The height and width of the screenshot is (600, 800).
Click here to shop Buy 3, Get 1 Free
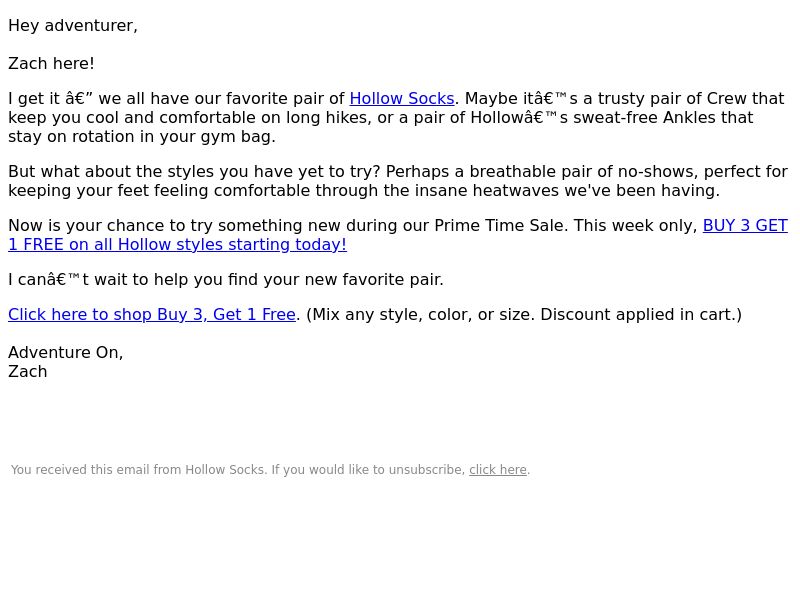coord(152,314)
